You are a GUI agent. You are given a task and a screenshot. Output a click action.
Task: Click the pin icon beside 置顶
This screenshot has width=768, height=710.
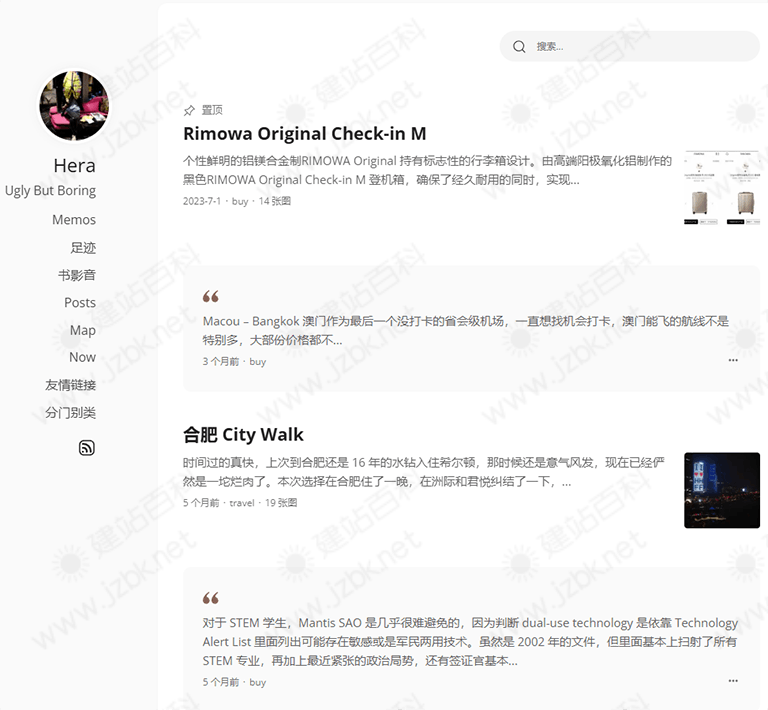[189, 111]
